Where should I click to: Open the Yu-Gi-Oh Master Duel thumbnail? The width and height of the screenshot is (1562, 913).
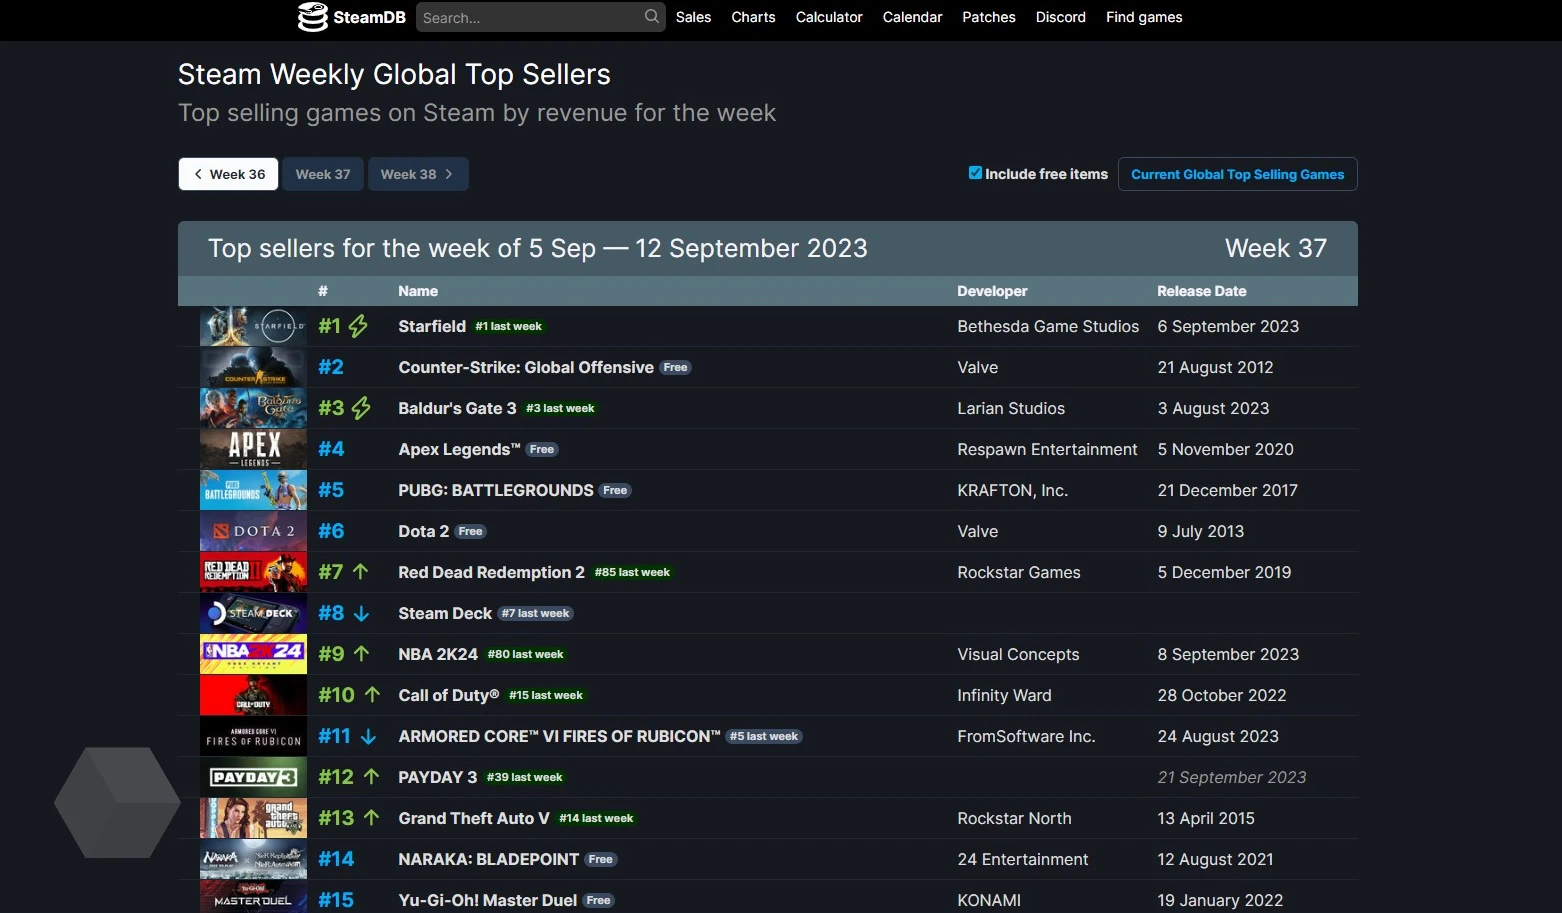[253, 897]
